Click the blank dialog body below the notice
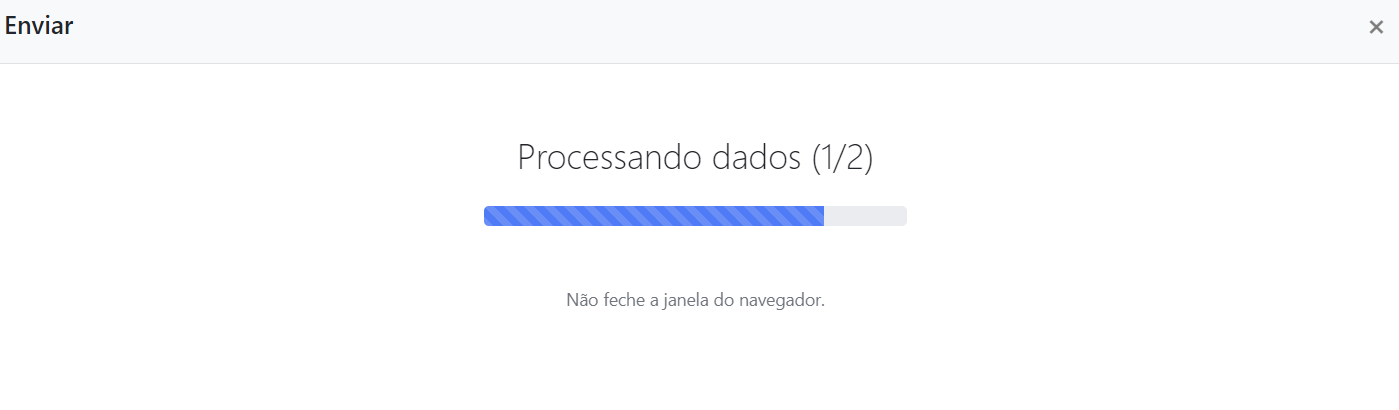This screenshot has height=410, width=1399. (x=695, y=360)
